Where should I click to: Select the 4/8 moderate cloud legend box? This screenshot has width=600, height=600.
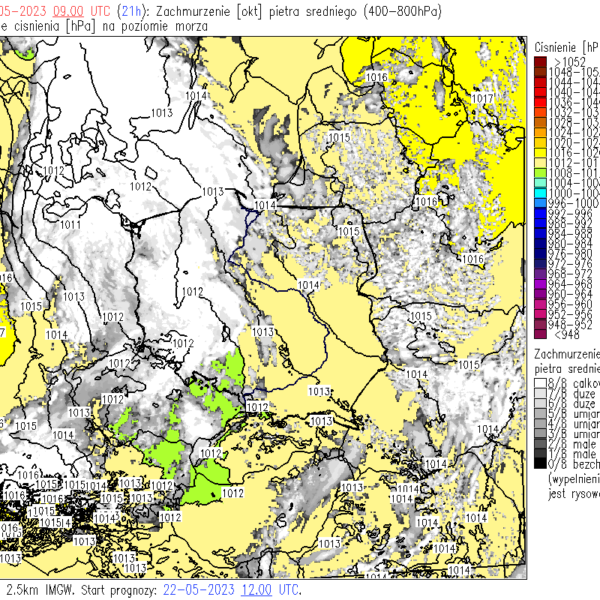[540, 424]
